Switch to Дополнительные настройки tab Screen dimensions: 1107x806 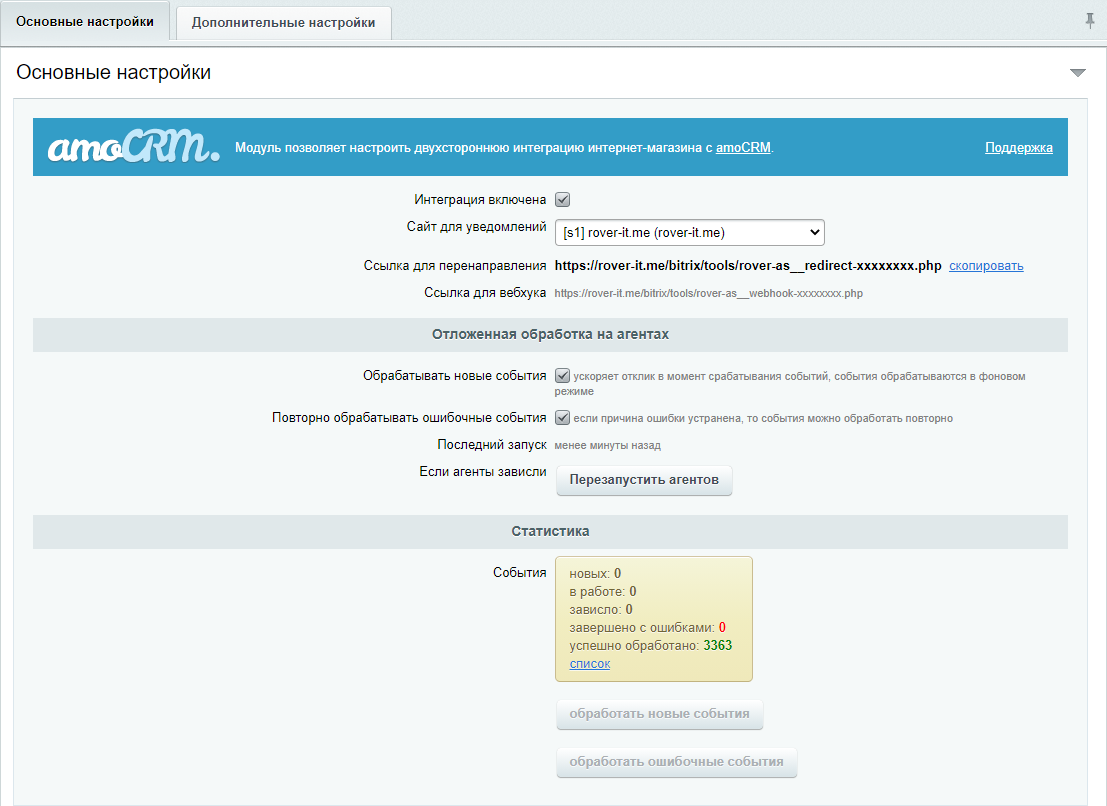point(283,23)
